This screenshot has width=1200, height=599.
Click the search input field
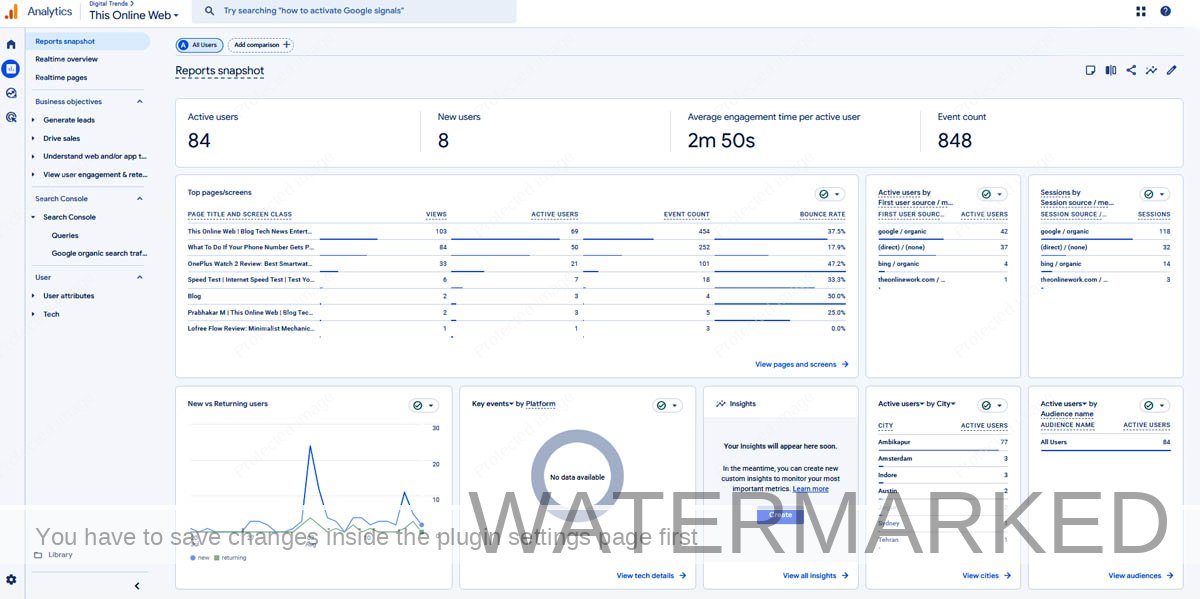(x=354, y=11)
